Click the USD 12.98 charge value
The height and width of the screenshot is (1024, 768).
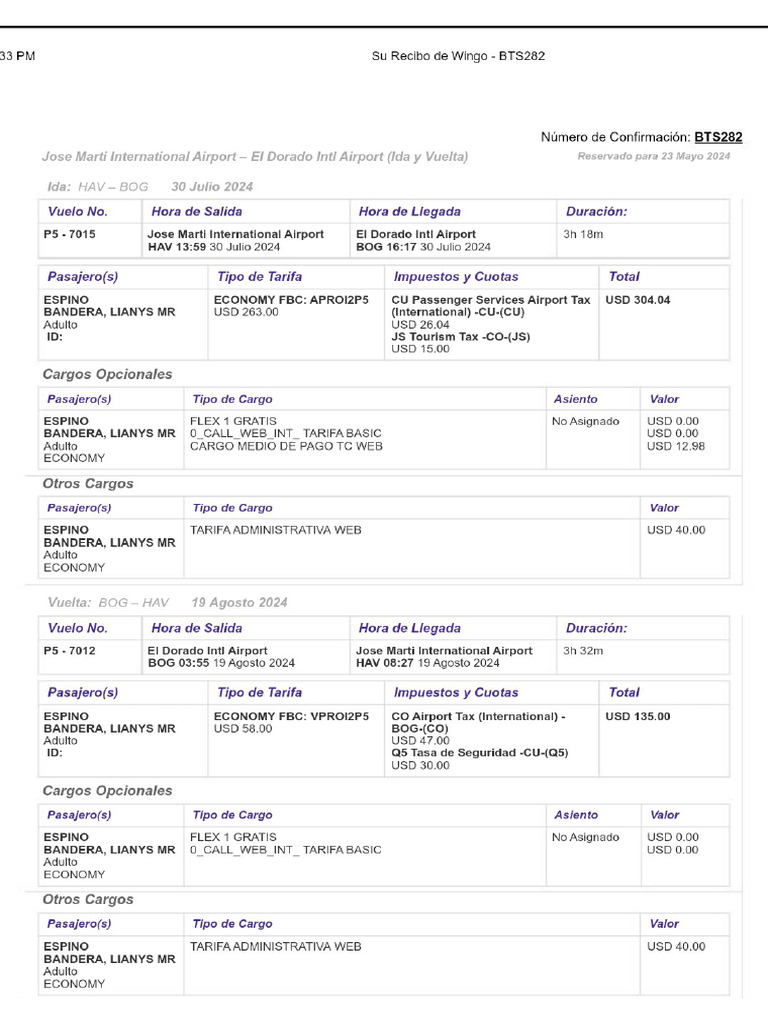pyautogui.click(x=676, y=446)
